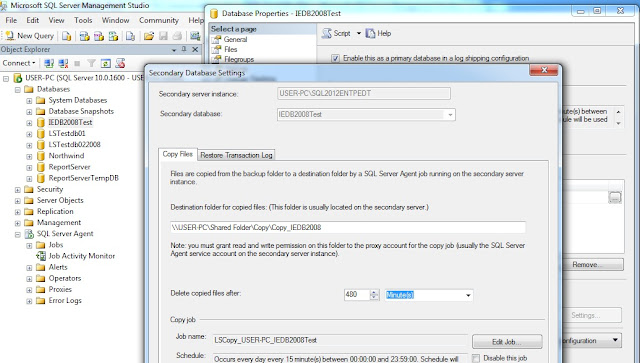This screenshot has width=640, height=363.
Task: Expand the Security folder node
Action: (18, 190)
